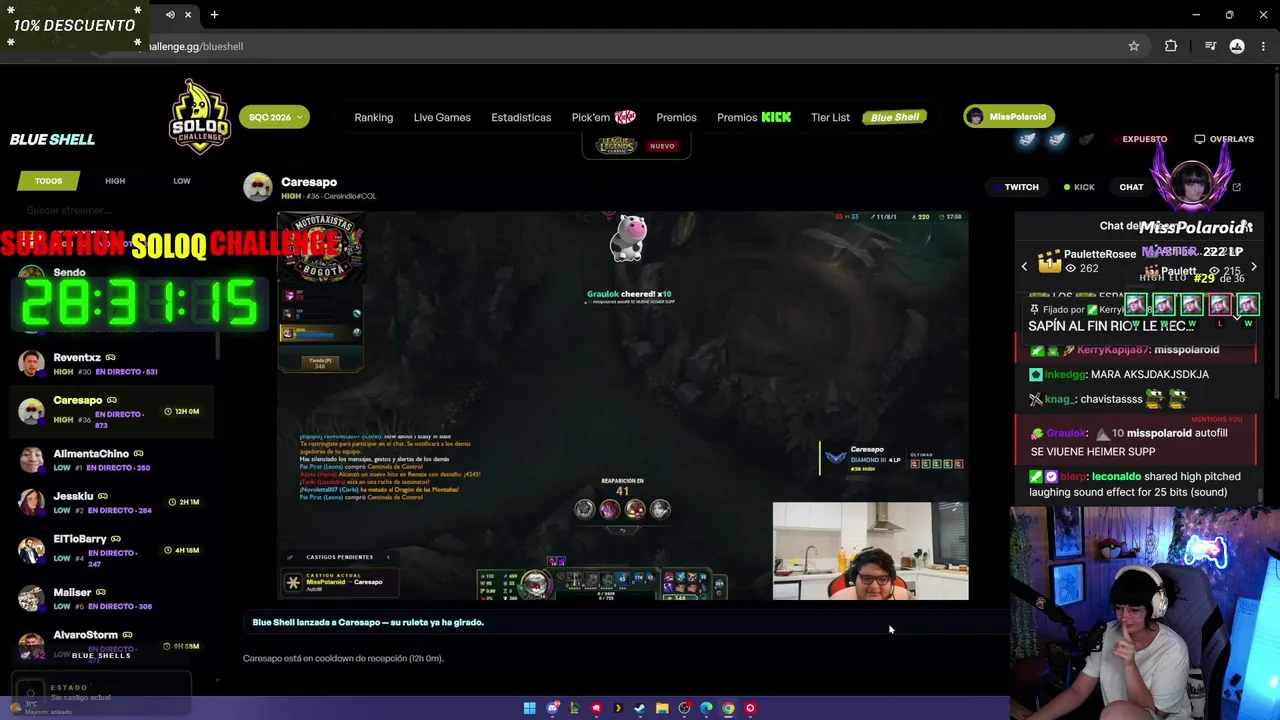Open the Pick'em KitKat page
The image size is (1280, 720).
point(604,117)
